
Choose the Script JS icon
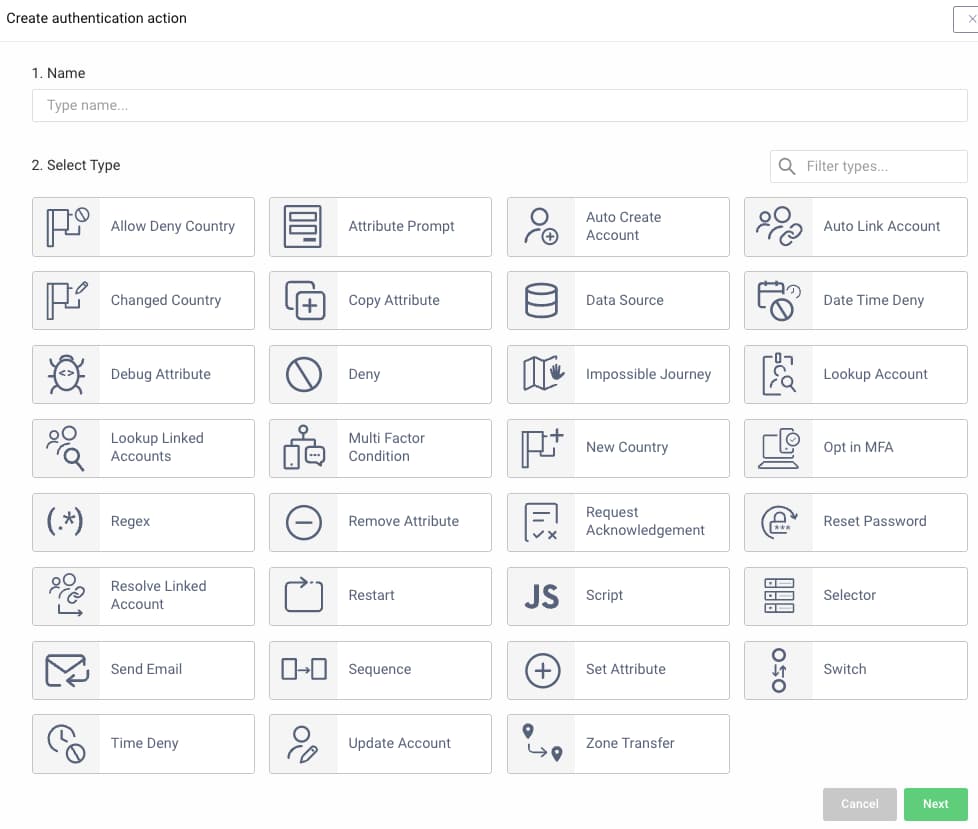[542, 596]
